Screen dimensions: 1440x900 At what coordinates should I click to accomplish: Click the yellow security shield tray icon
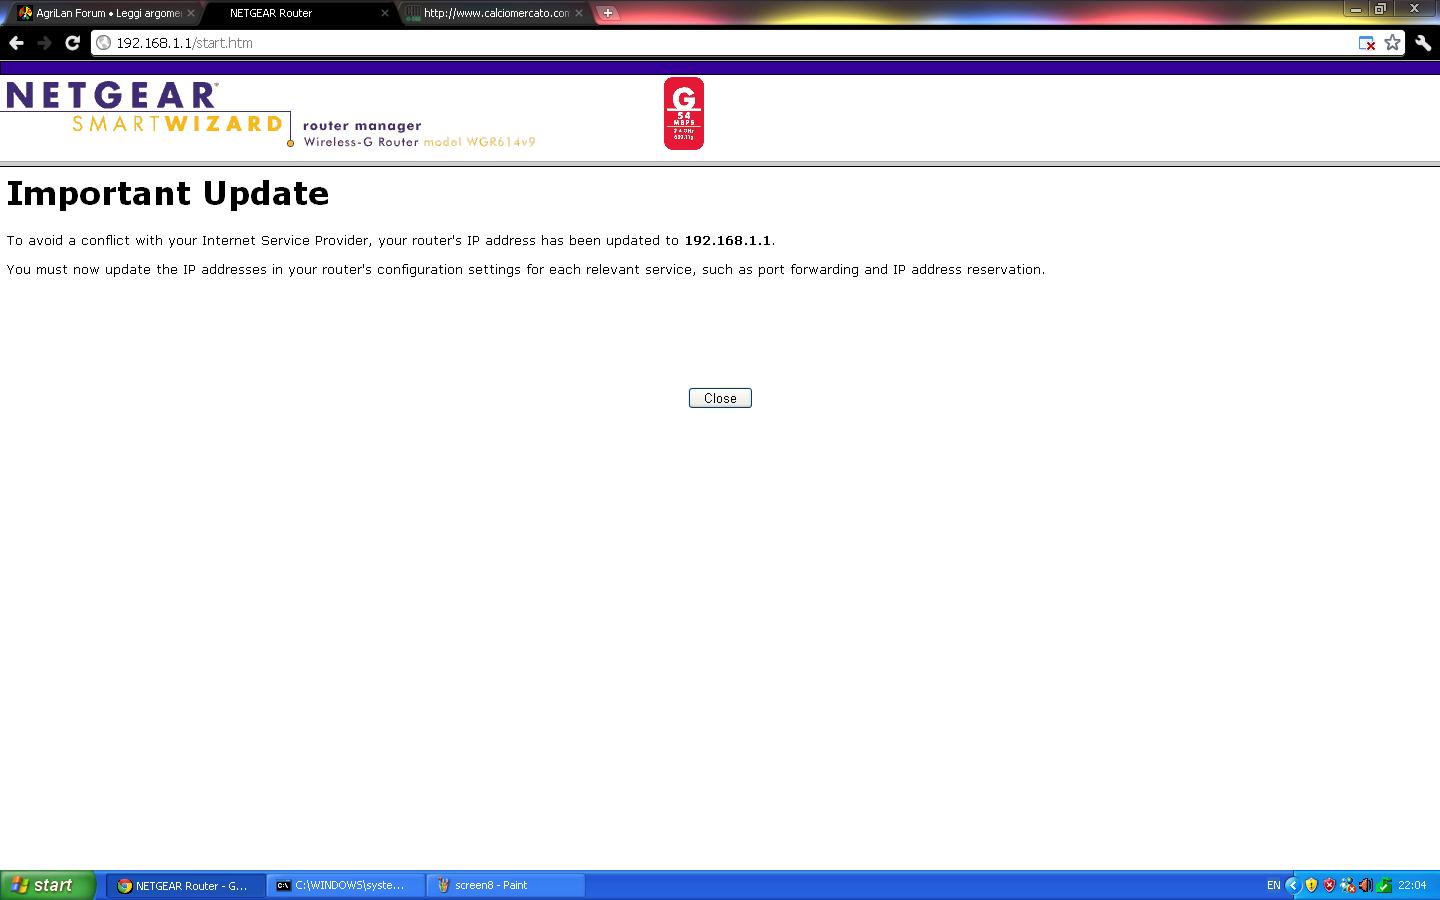click(1311, 885)
